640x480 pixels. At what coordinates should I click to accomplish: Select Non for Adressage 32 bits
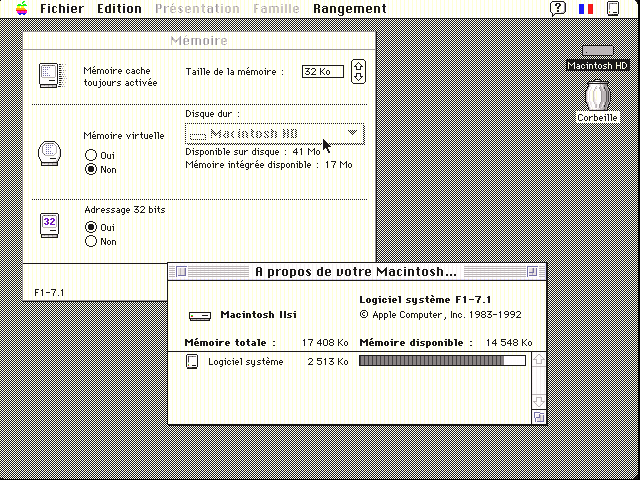pyautogui.click(x=91, y=241)
